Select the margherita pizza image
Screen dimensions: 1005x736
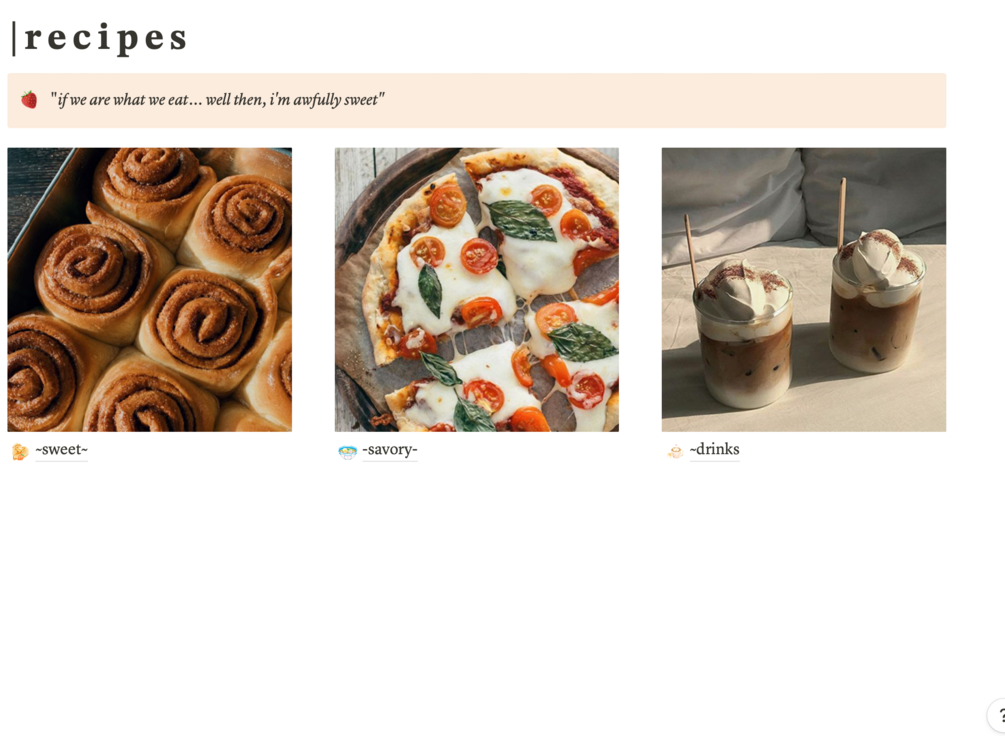tap(477, 290)
